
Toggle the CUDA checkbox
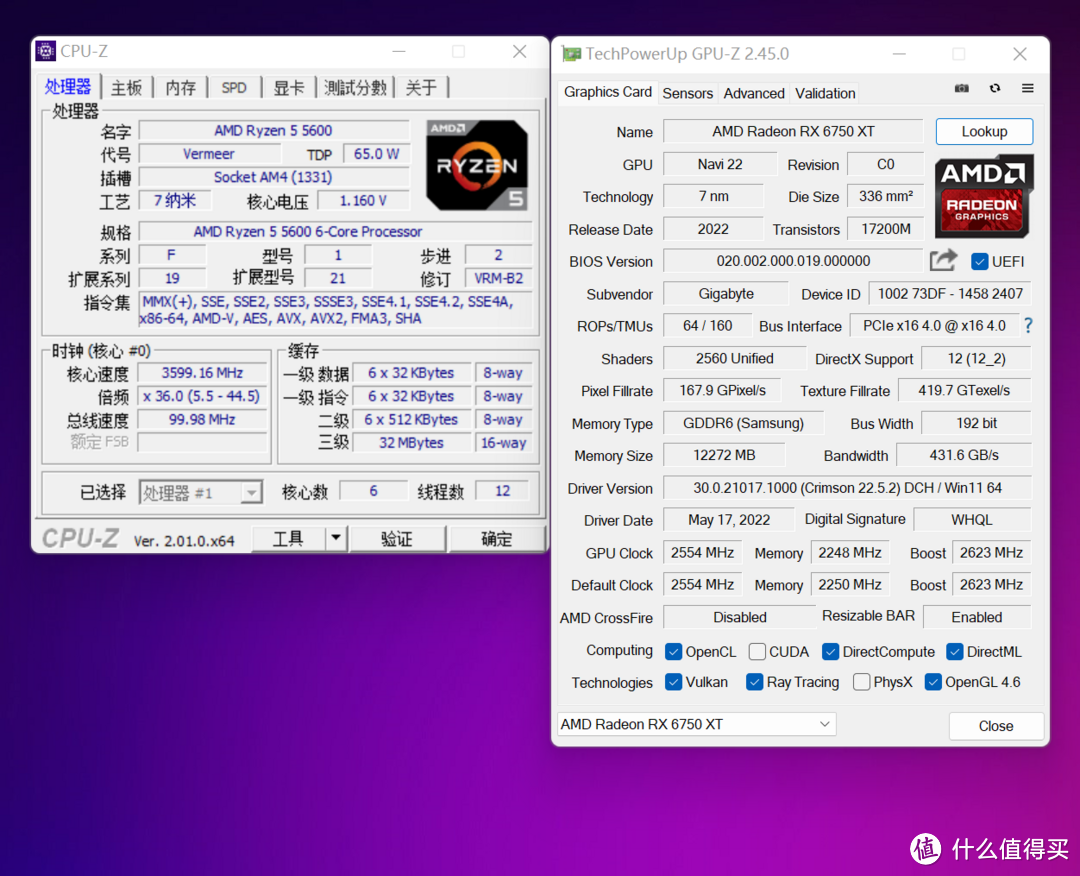pyautogui.click(x=757, y=651)
